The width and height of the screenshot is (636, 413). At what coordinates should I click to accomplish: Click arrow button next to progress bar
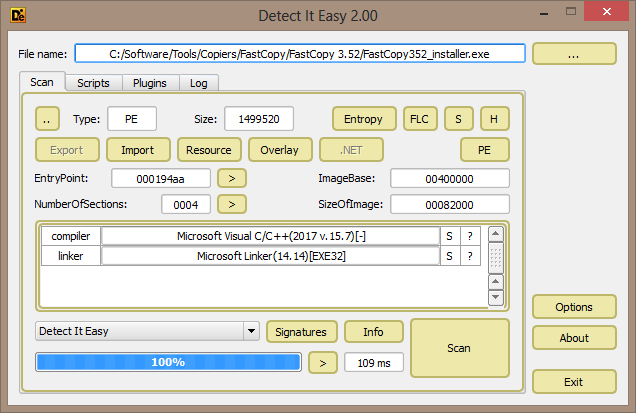pos(323,362)
